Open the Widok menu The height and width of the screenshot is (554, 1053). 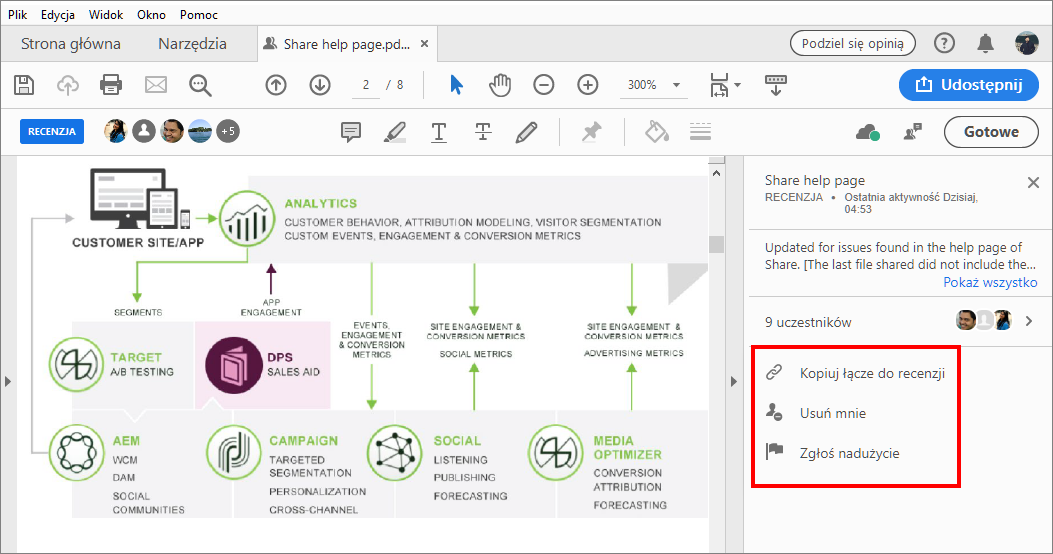[106, 14]
